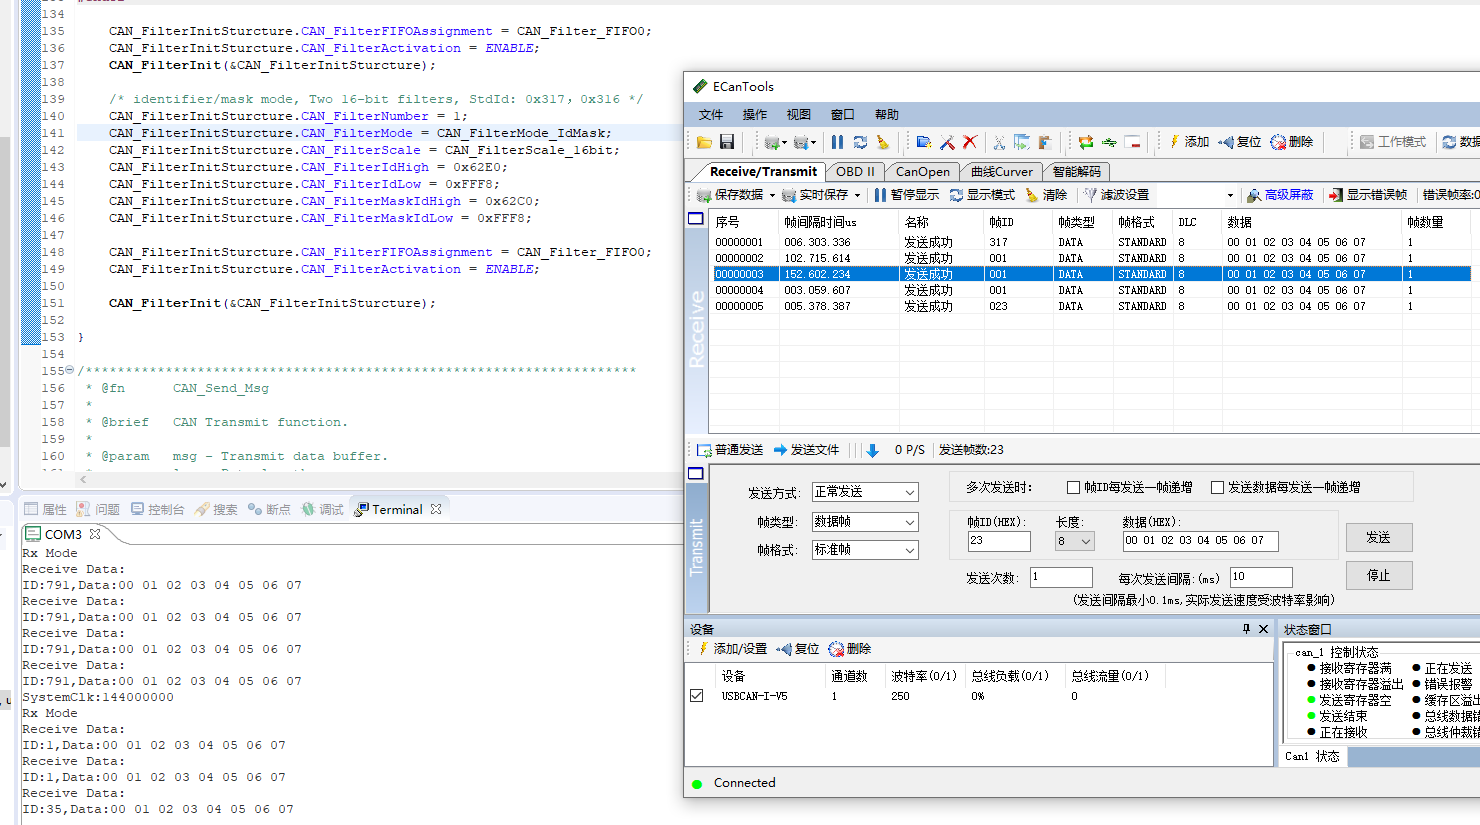Switch to the OBD II tab
The image size is (1480, 825).
[x=855, y=172]
